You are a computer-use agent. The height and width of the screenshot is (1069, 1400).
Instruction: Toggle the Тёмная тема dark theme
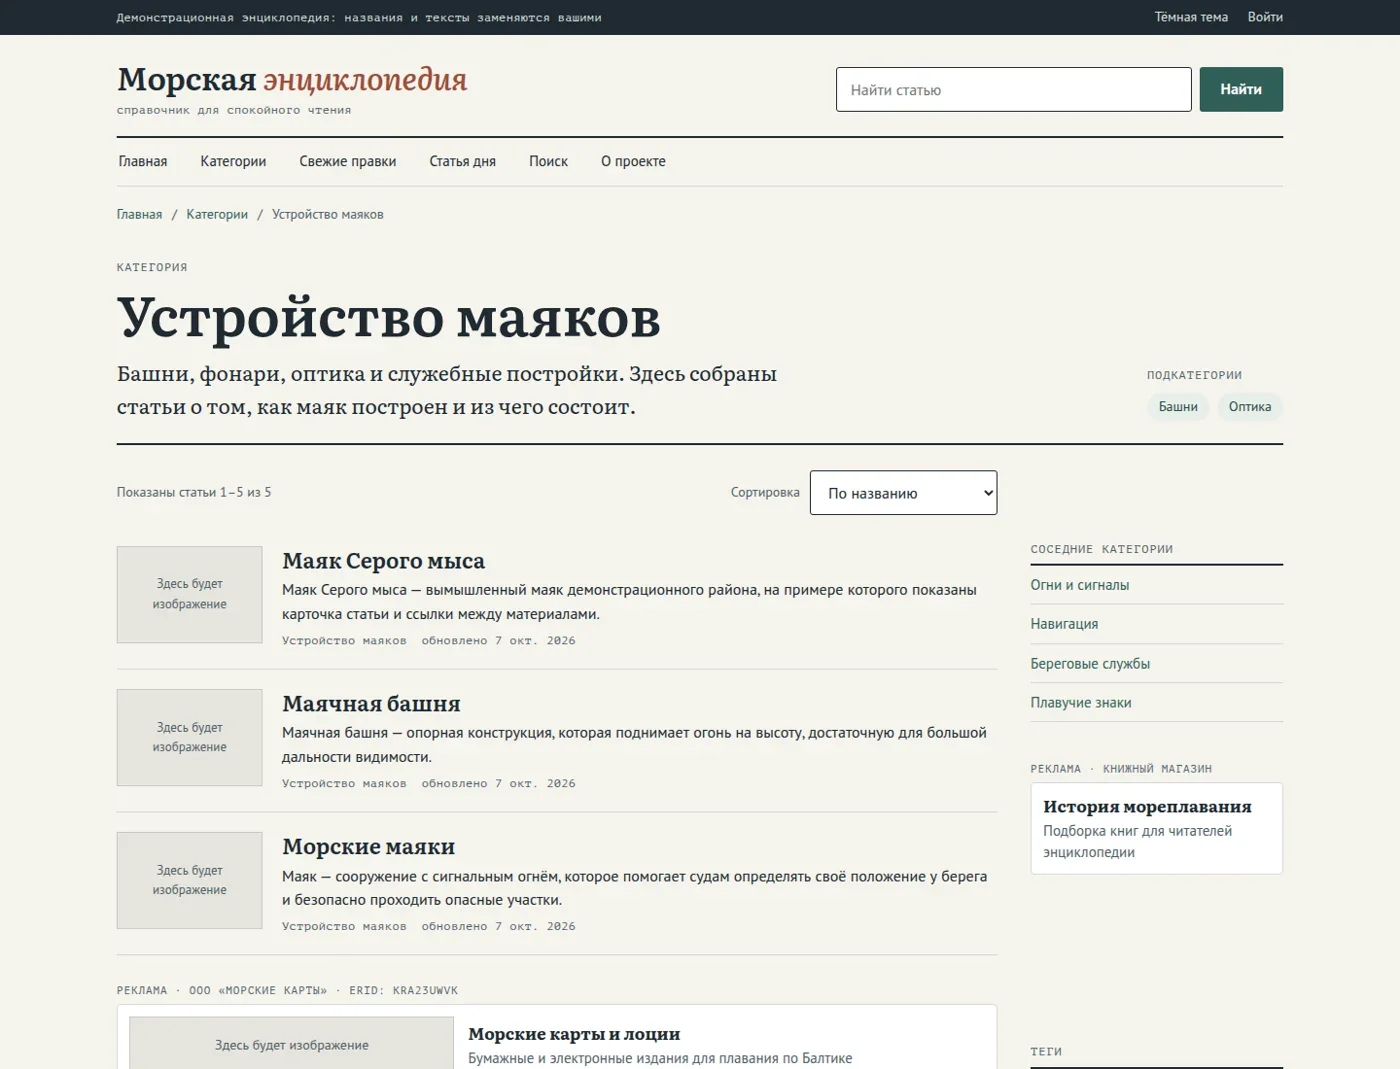(x=1191, y=17)
